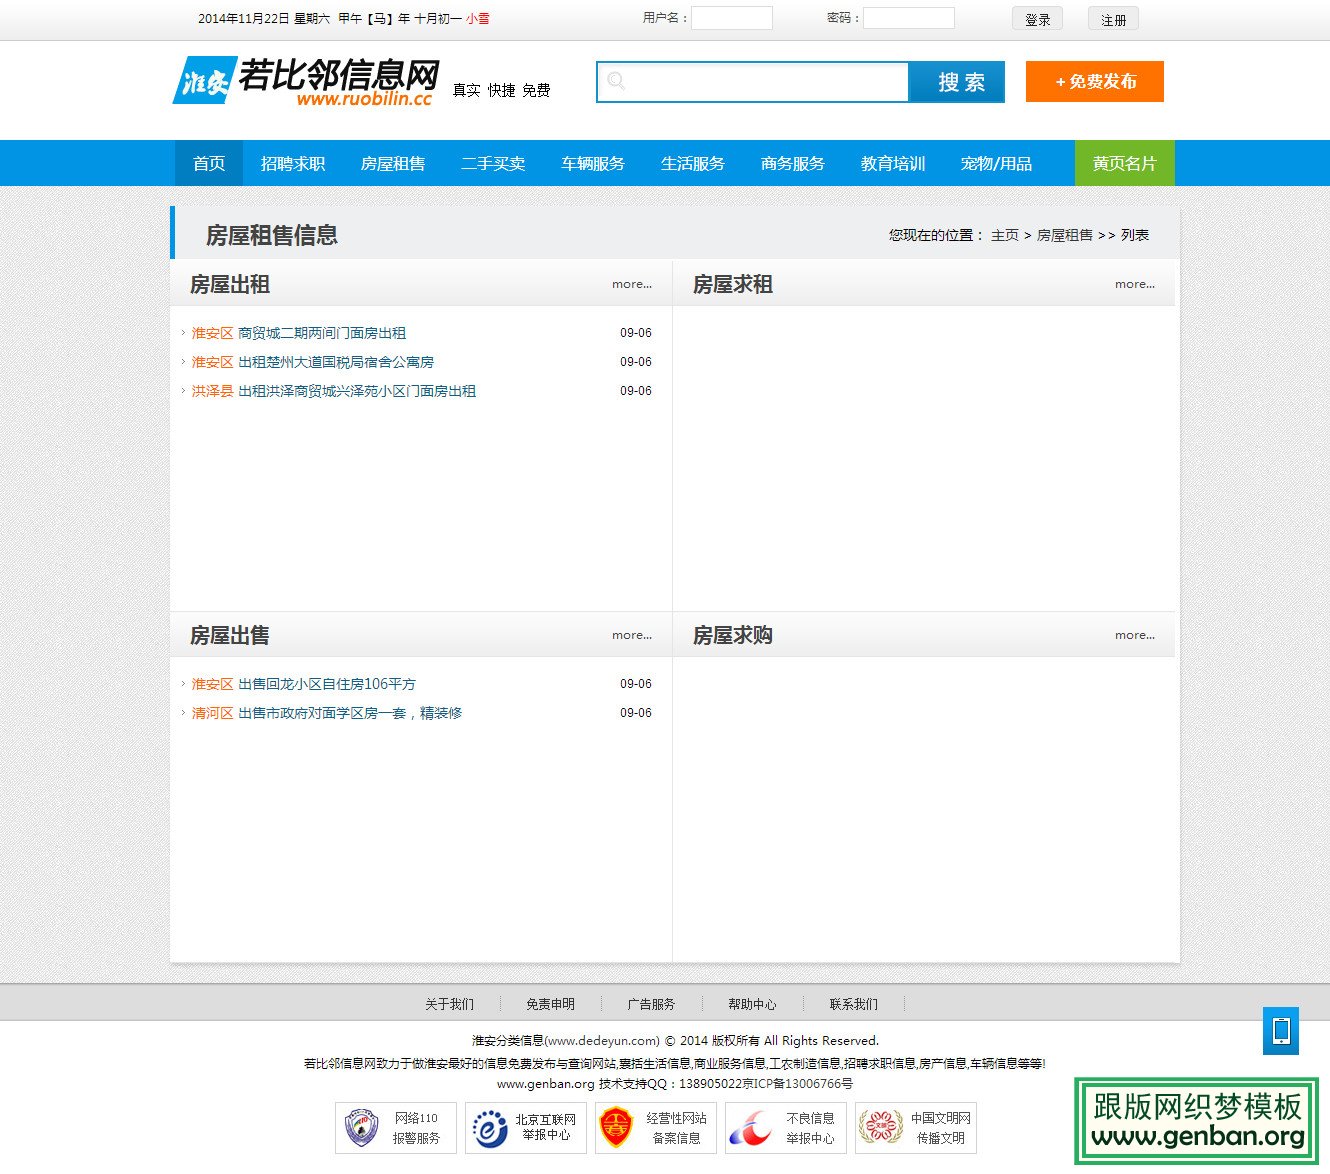
Task: Click the 中国文明网传播文明 icon
Action: 881,1127
